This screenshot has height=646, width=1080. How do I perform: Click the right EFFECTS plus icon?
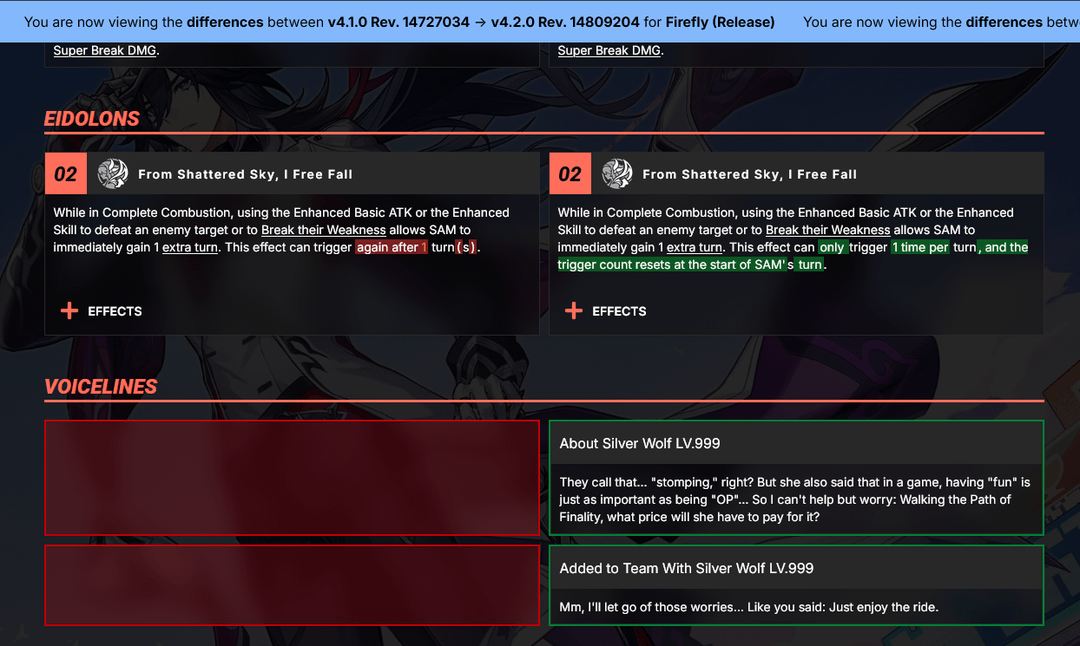click(x=574, y=311)
